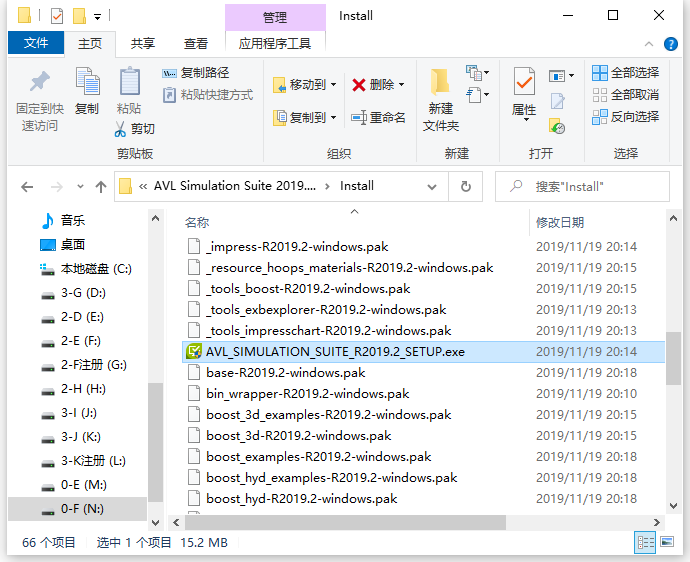Click Copy path (复制路径)
Viewport: 690px width, 562px height.
click(x=195, y=73)
